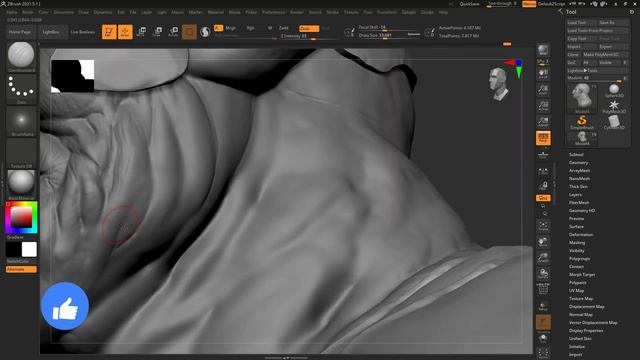
Task: Expand the Layers subpalette
Action: (x=575, y=195)
